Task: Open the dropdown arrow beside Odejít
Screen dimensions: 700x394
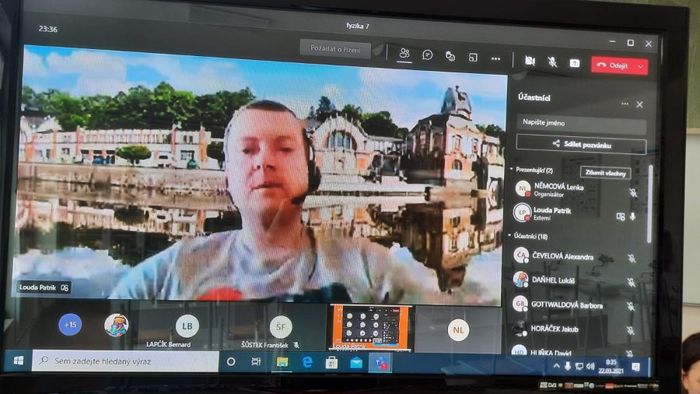Action: pyautogui.click(x=641, y=66)
